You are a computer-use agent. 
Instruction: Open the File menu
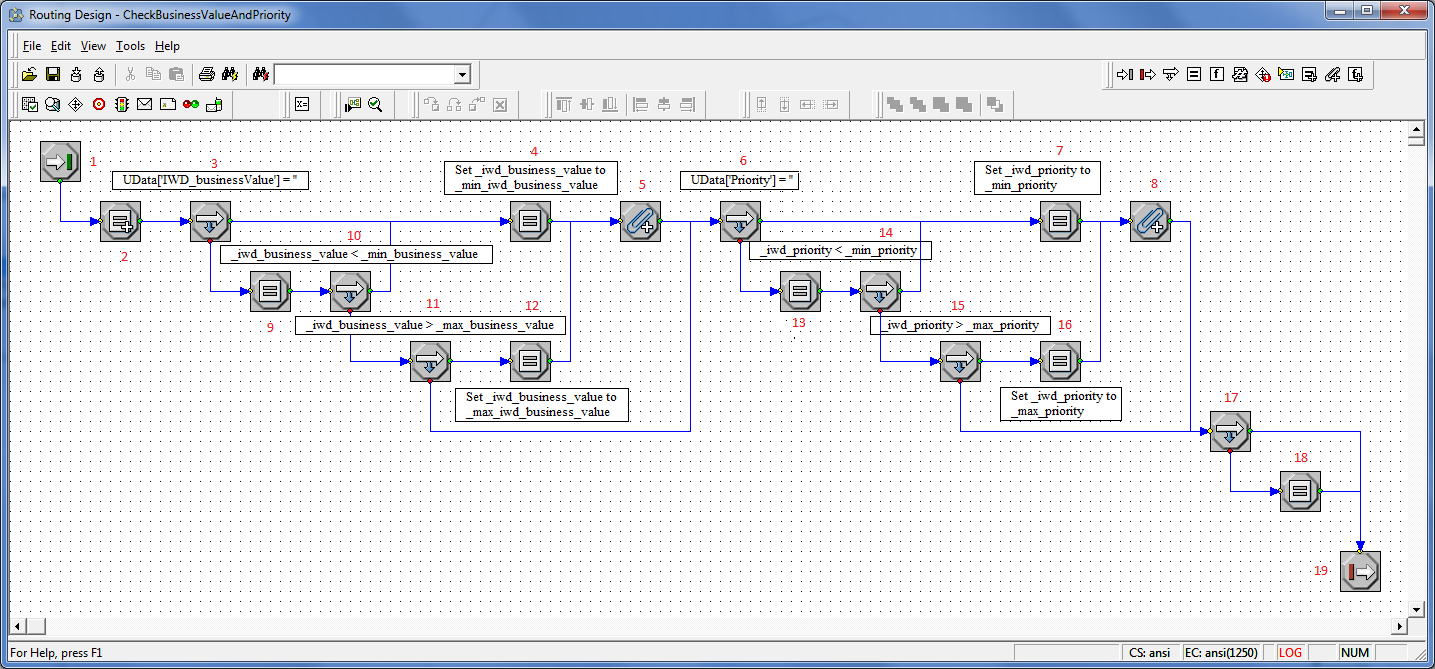32,46
